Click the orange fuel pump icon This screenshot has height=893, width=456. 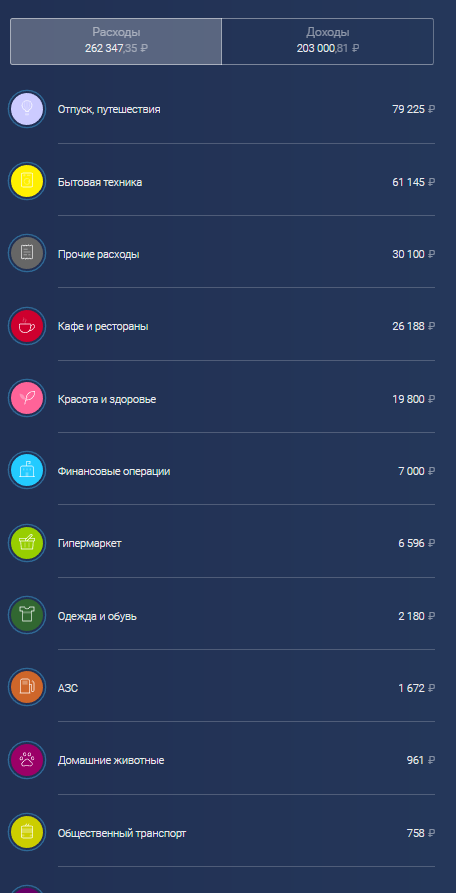[x=27, y=688]
